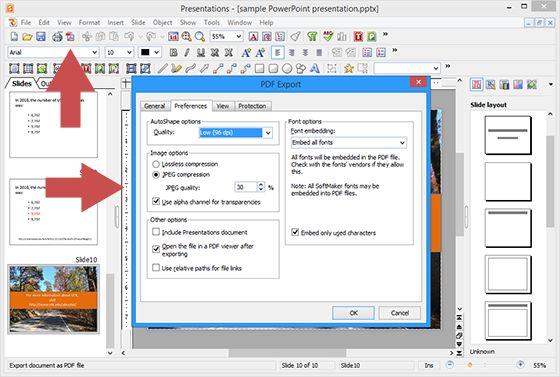560x377 pixels.
Task: Click the zoom in plus icon in status bar
Action: click(x=520, y=365)
